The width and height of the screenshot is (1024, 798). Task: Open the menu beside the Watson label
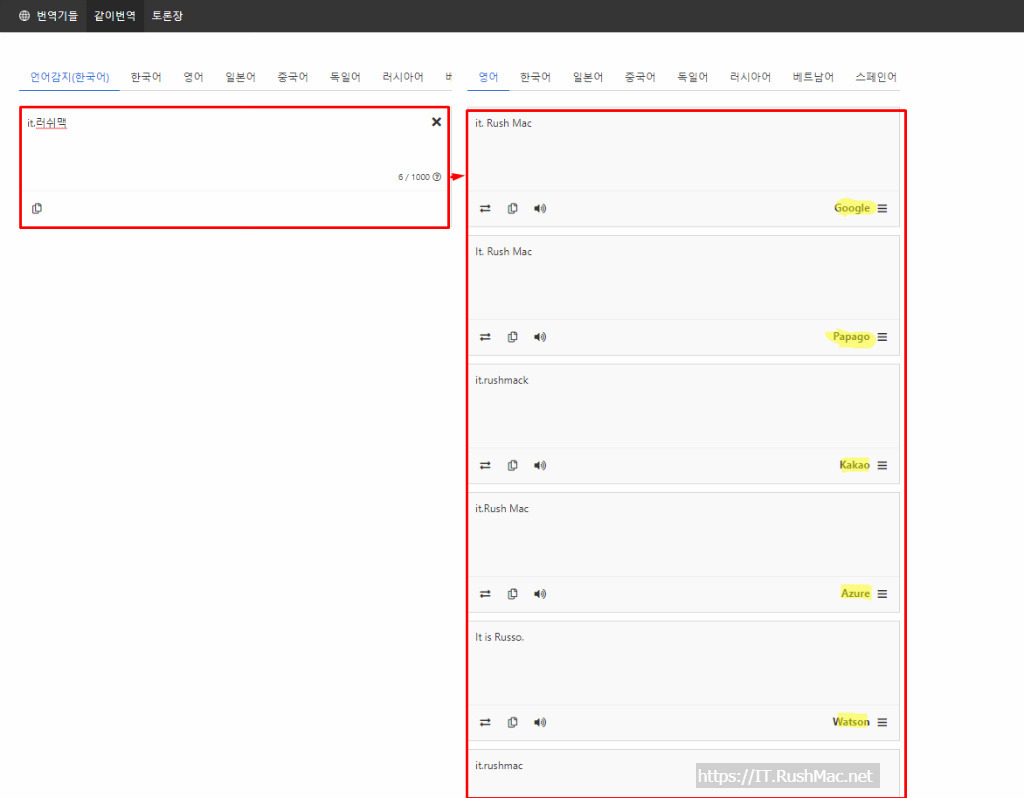pyautogui.click(x=882, y=722)
